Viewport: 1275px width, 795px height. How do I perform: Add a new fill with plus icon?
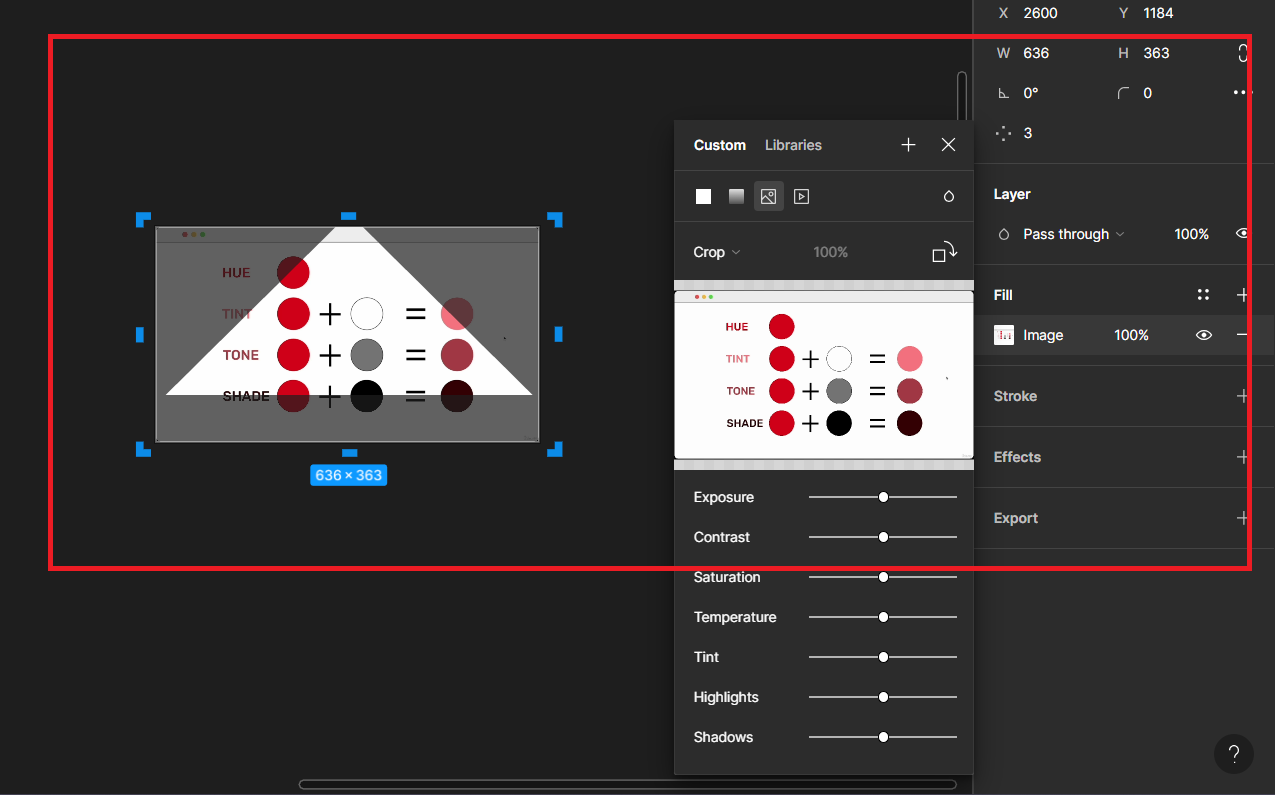point(1243,295)
